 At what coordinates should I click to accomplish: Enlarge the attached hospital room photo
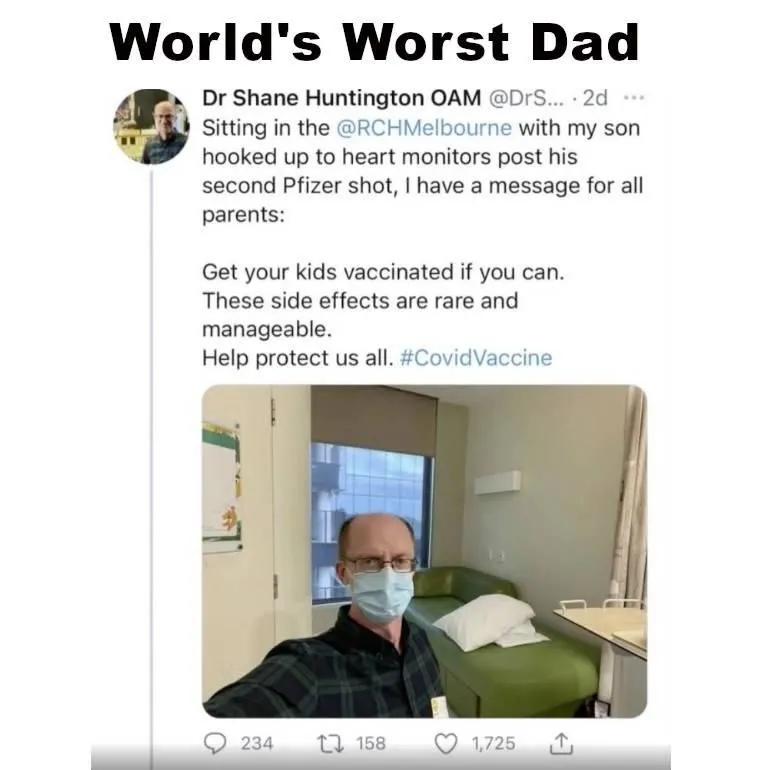coord(424,551)
